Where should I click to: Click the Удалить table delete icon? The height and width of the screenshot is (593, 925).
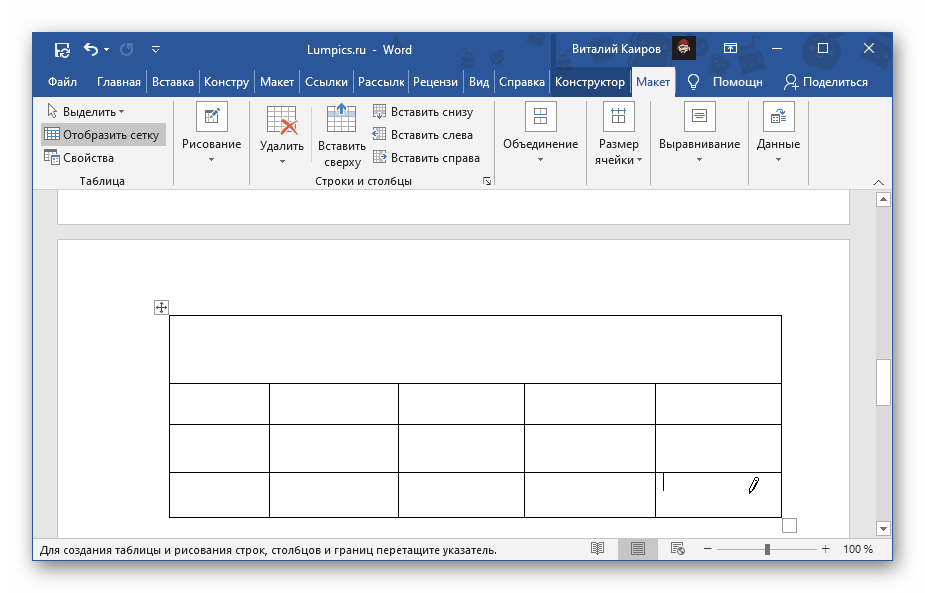pos(281,120)
